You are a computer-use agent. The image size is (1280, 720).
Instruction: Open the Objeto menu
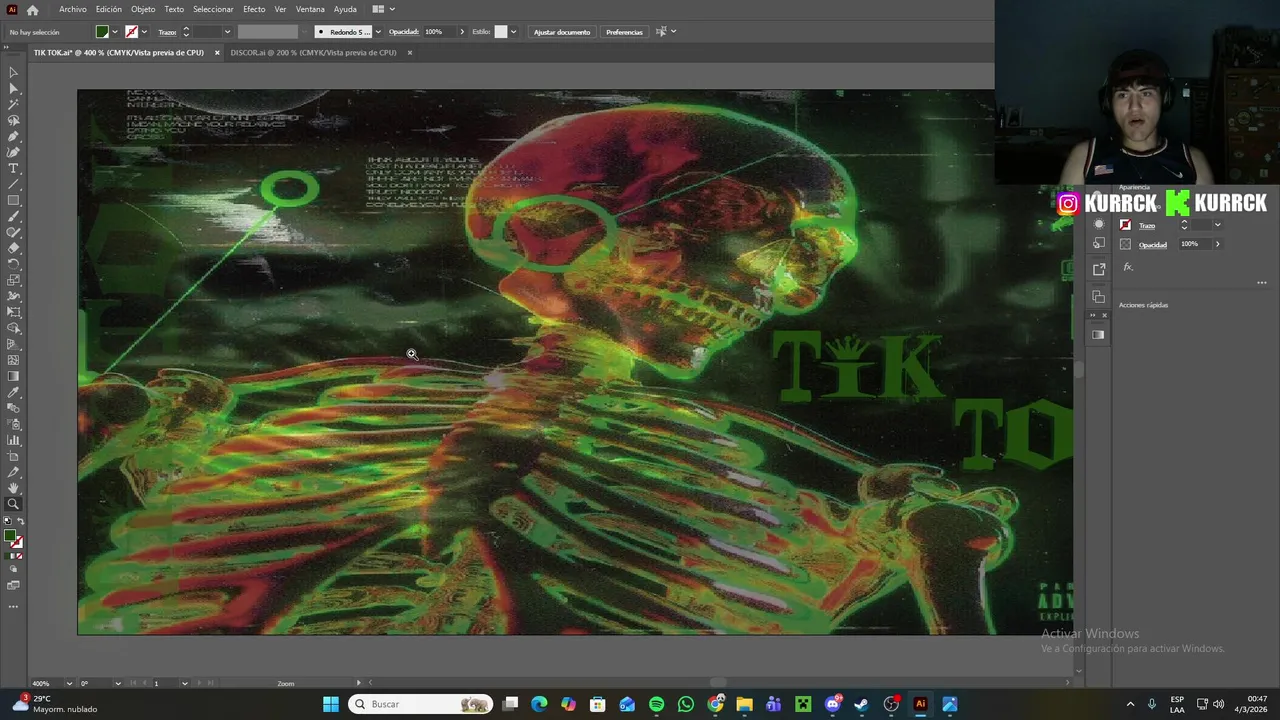[x=143, y=9]
